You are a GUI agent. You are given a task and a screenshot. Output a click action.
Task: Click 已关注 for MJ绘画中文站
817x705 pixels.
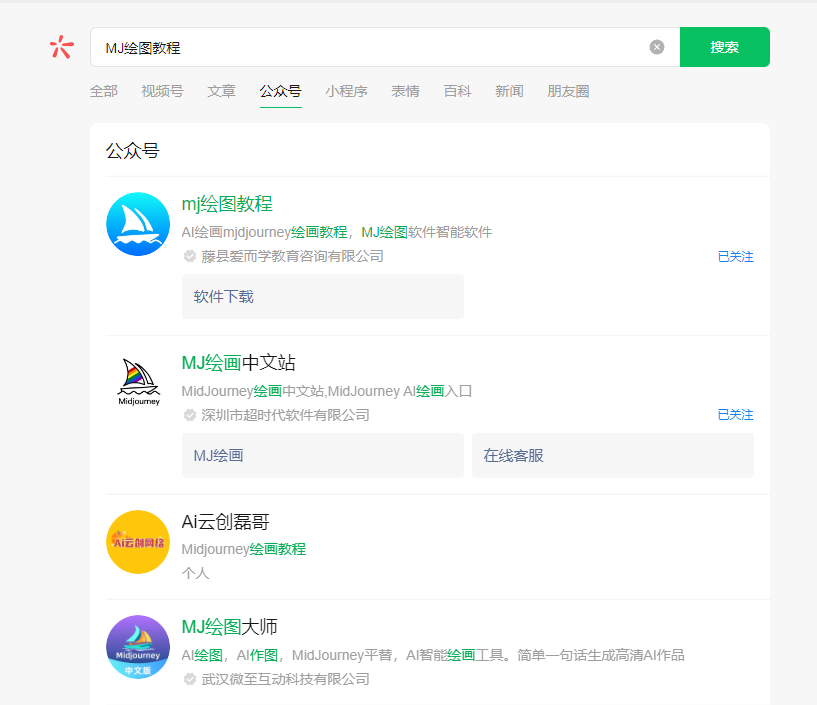(x=735, y=415)
